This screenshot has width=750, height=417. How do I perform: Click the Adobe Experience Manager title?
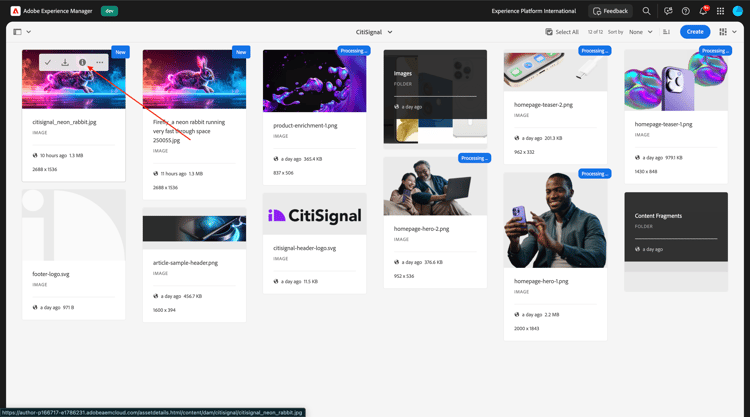(58, 11)
